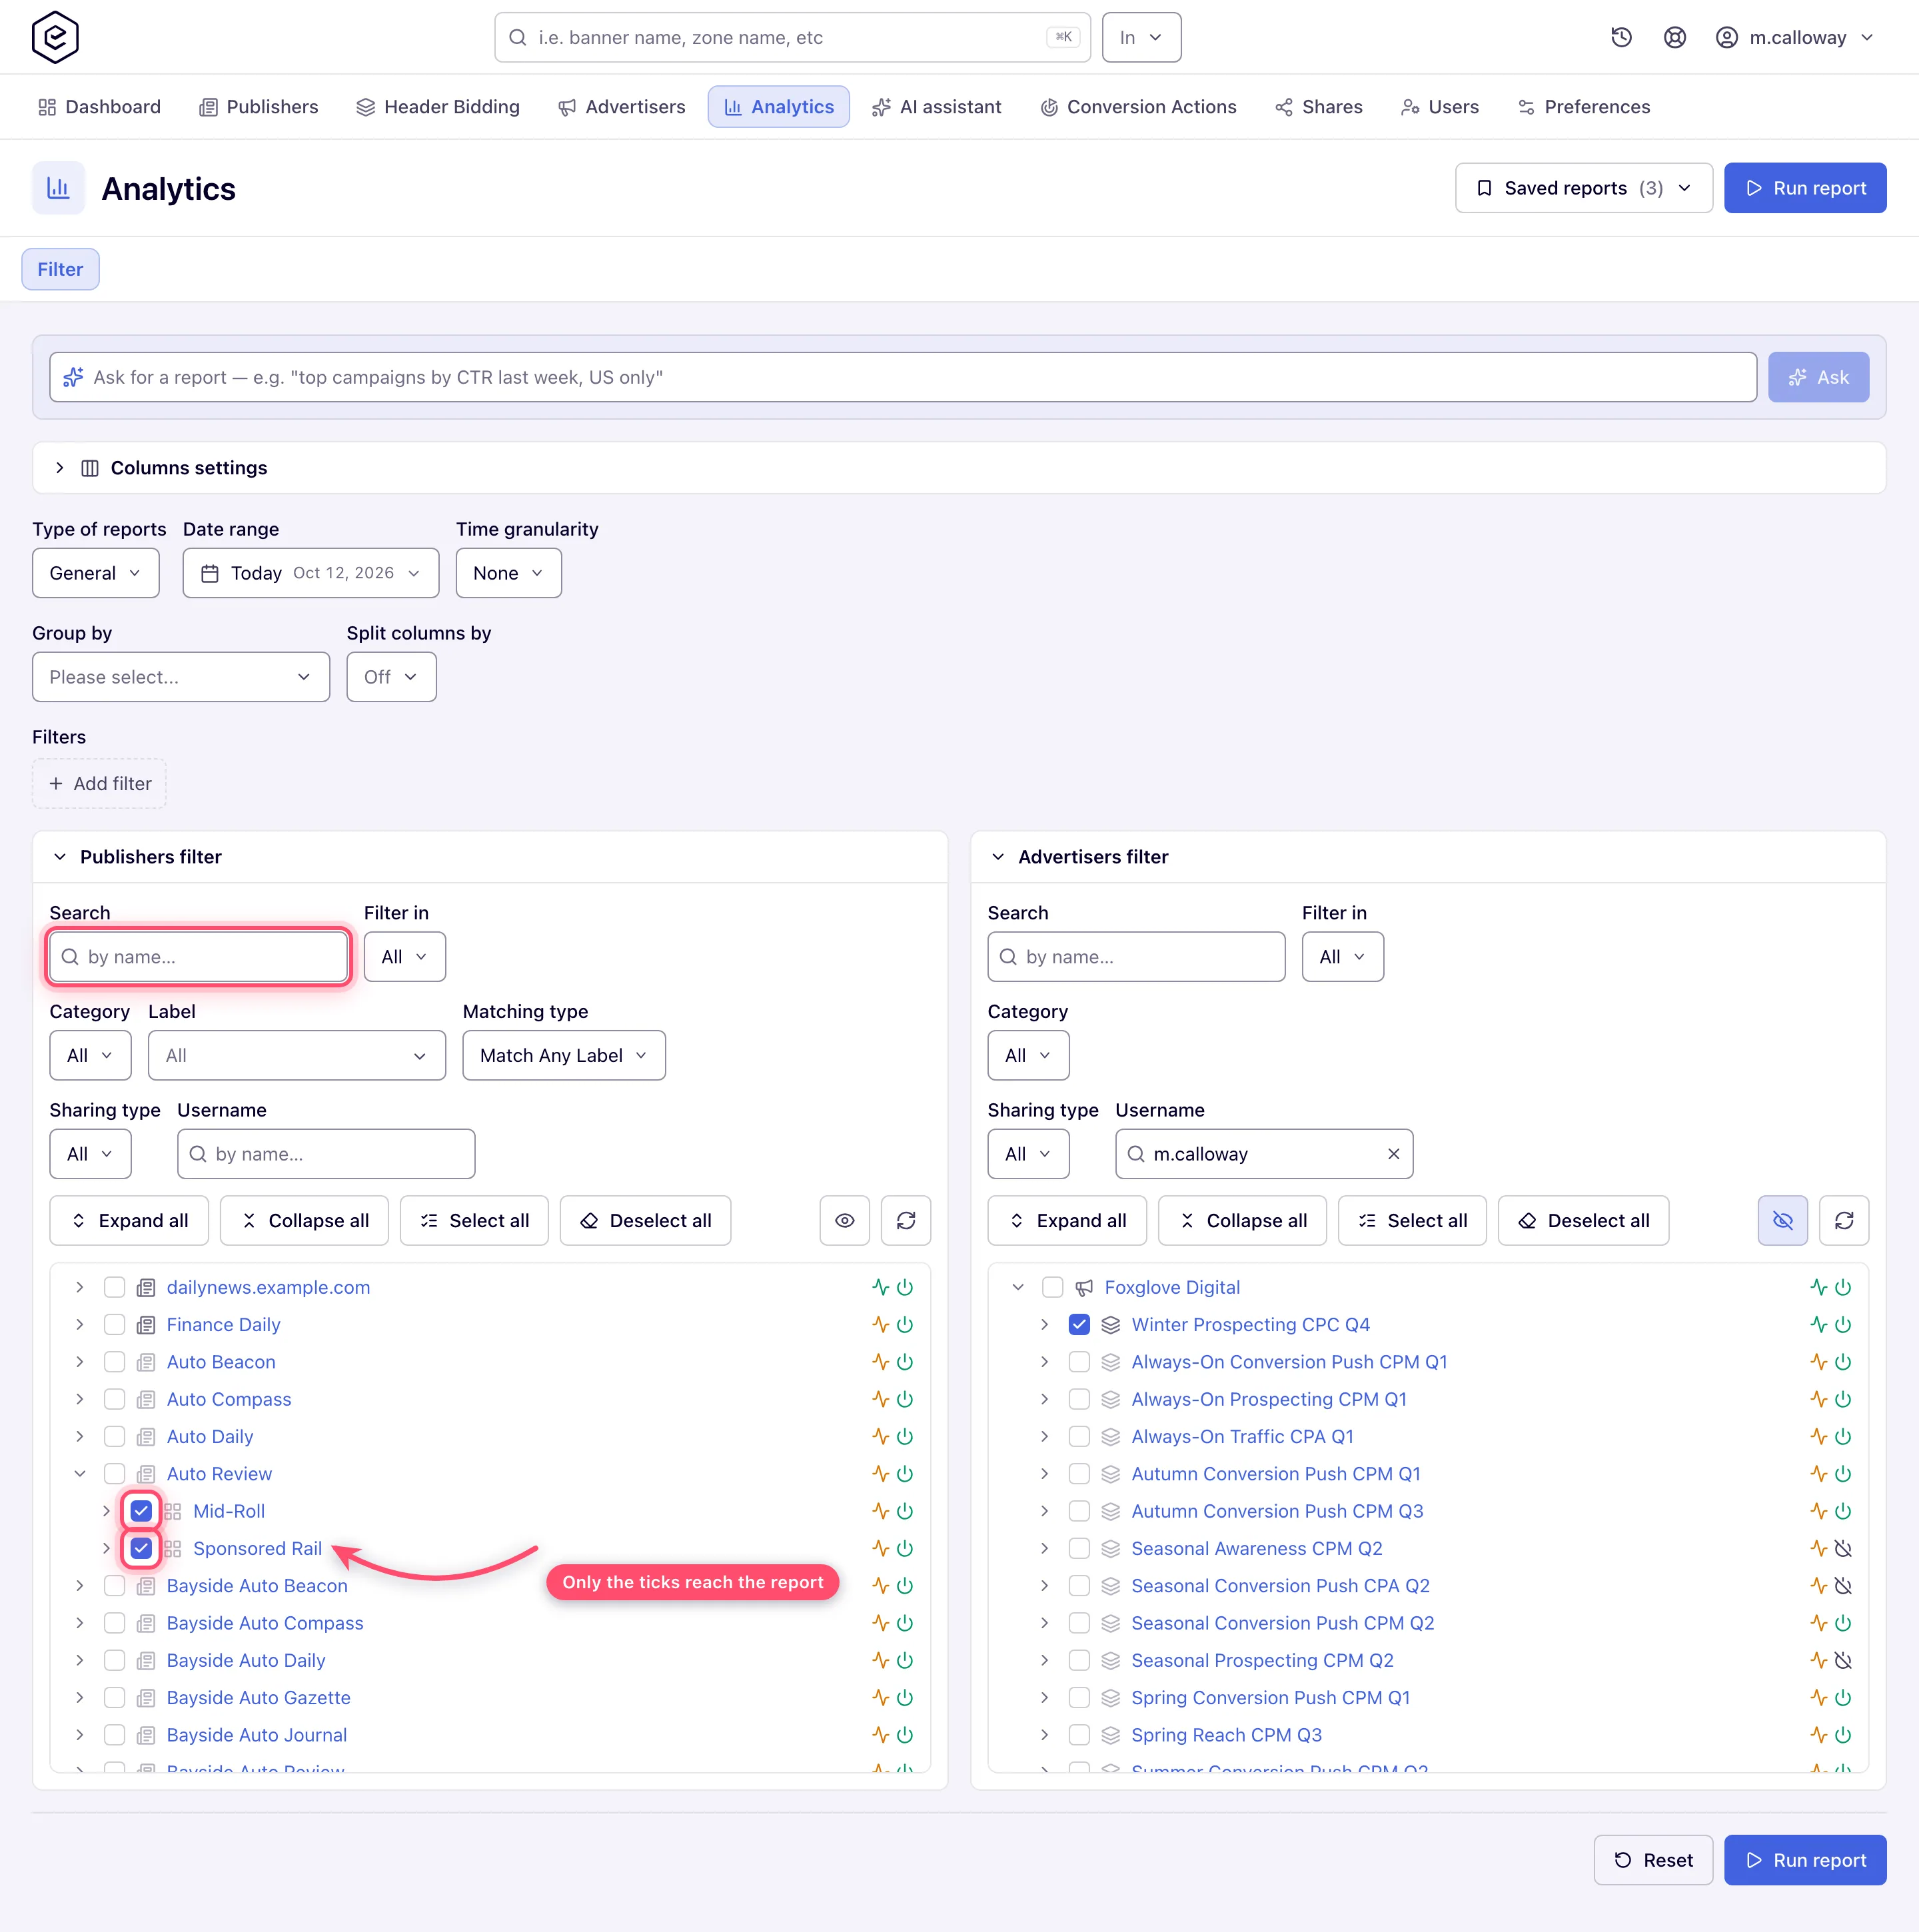Click disabled power icon for Seasonal Awareness CPM Q2
1919x1932 pixels.
click(x=1843, y=1548)
